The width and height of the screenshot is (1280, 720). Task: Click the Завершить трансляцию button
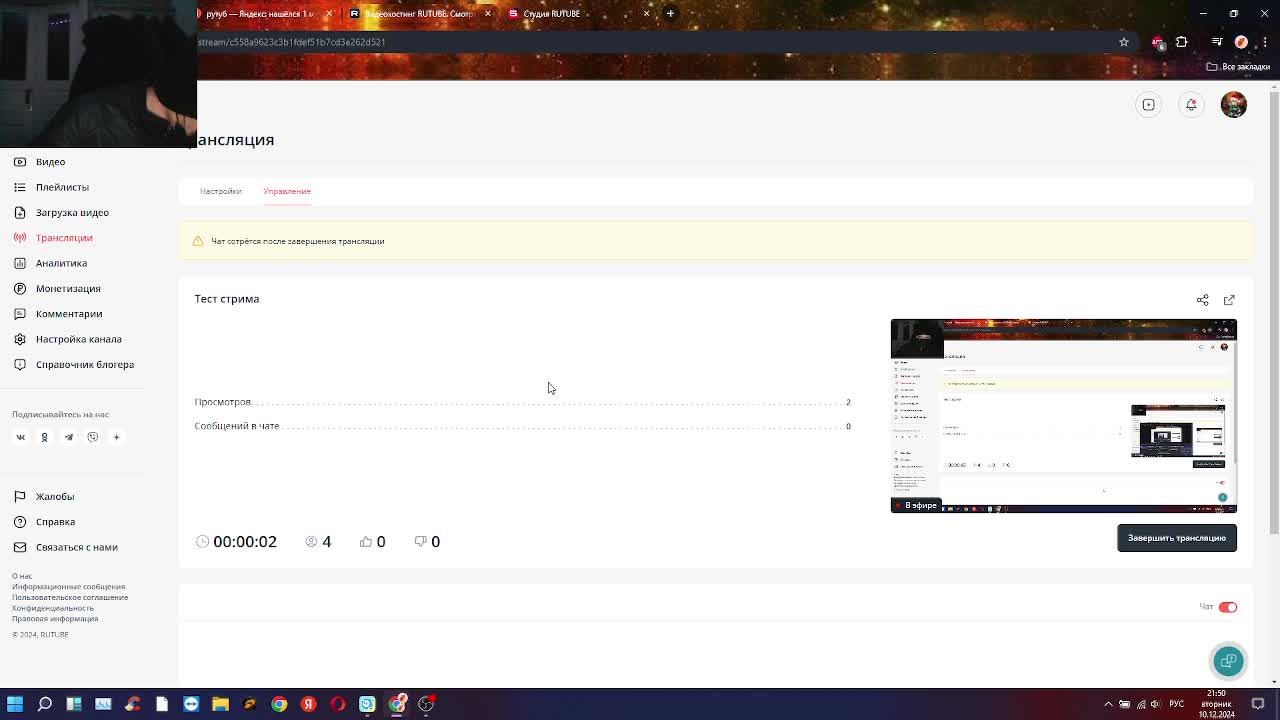[x=1177, y=538]
